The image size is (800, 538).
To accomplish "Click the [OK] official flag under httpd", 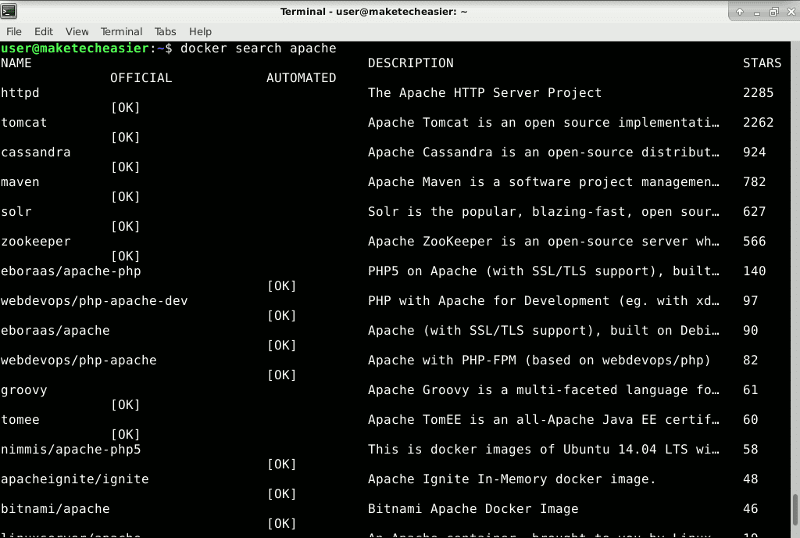I will [x=126, y=108].
